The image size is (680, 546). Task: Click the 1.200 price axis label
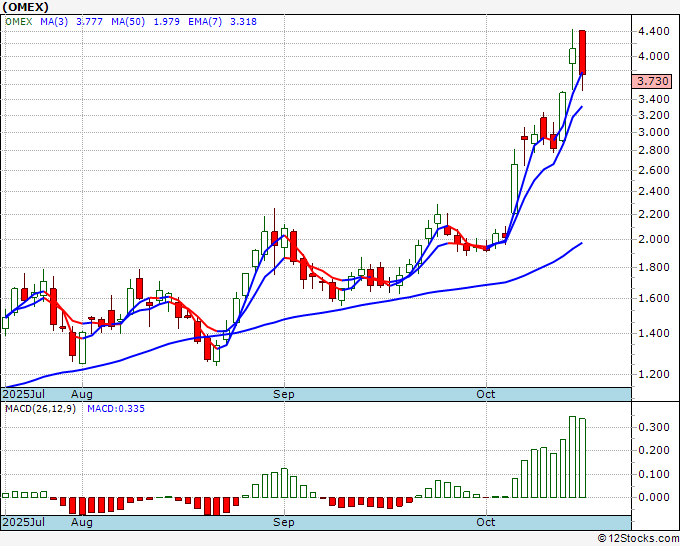(x=654, y=374)
